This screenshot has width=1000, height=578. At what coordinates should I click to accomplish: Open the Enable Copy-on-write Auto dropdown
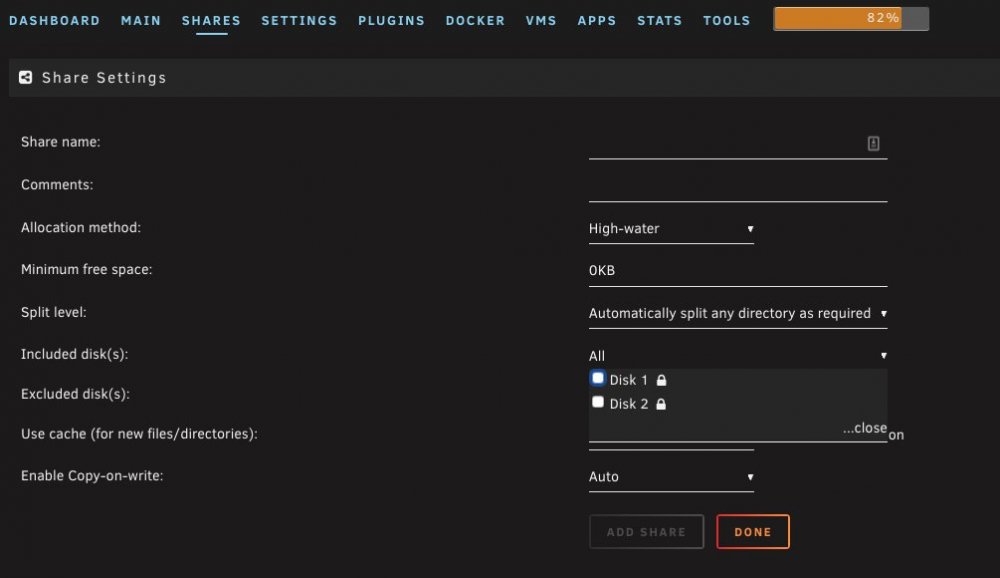(x=671, y=477)
